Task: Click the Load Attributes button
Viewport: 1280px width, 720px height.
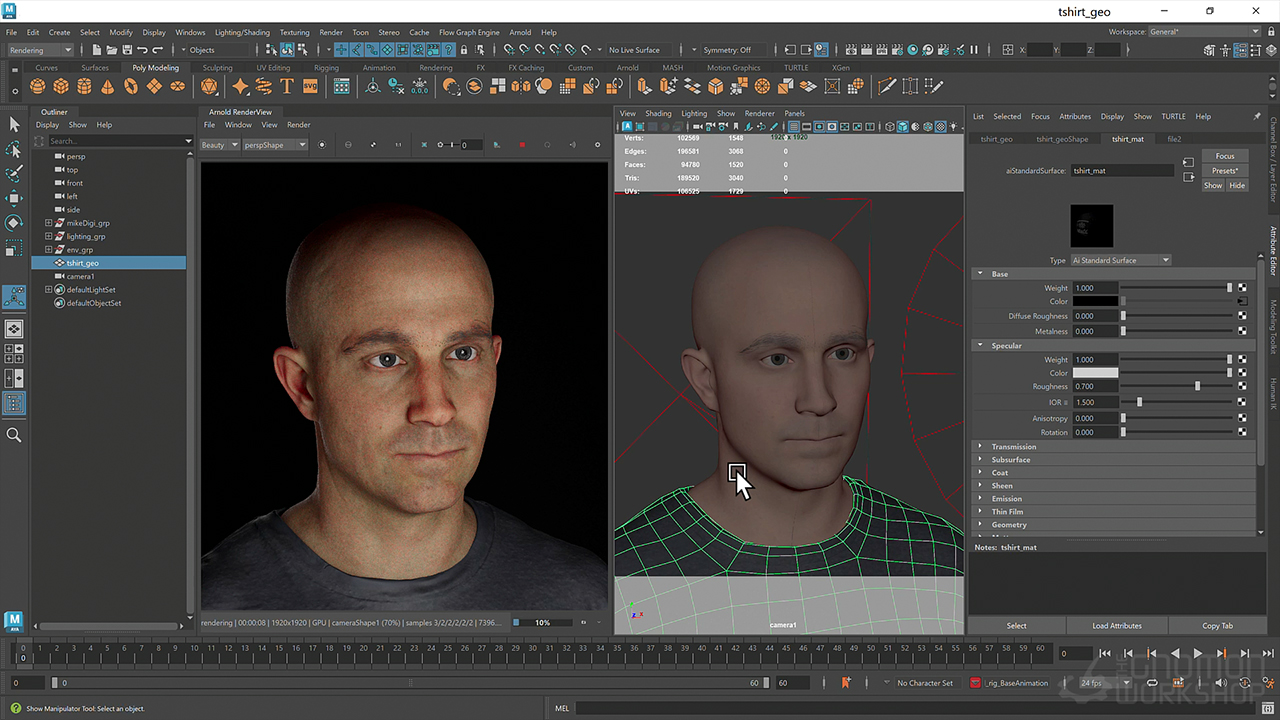Action: point(1116,626)
